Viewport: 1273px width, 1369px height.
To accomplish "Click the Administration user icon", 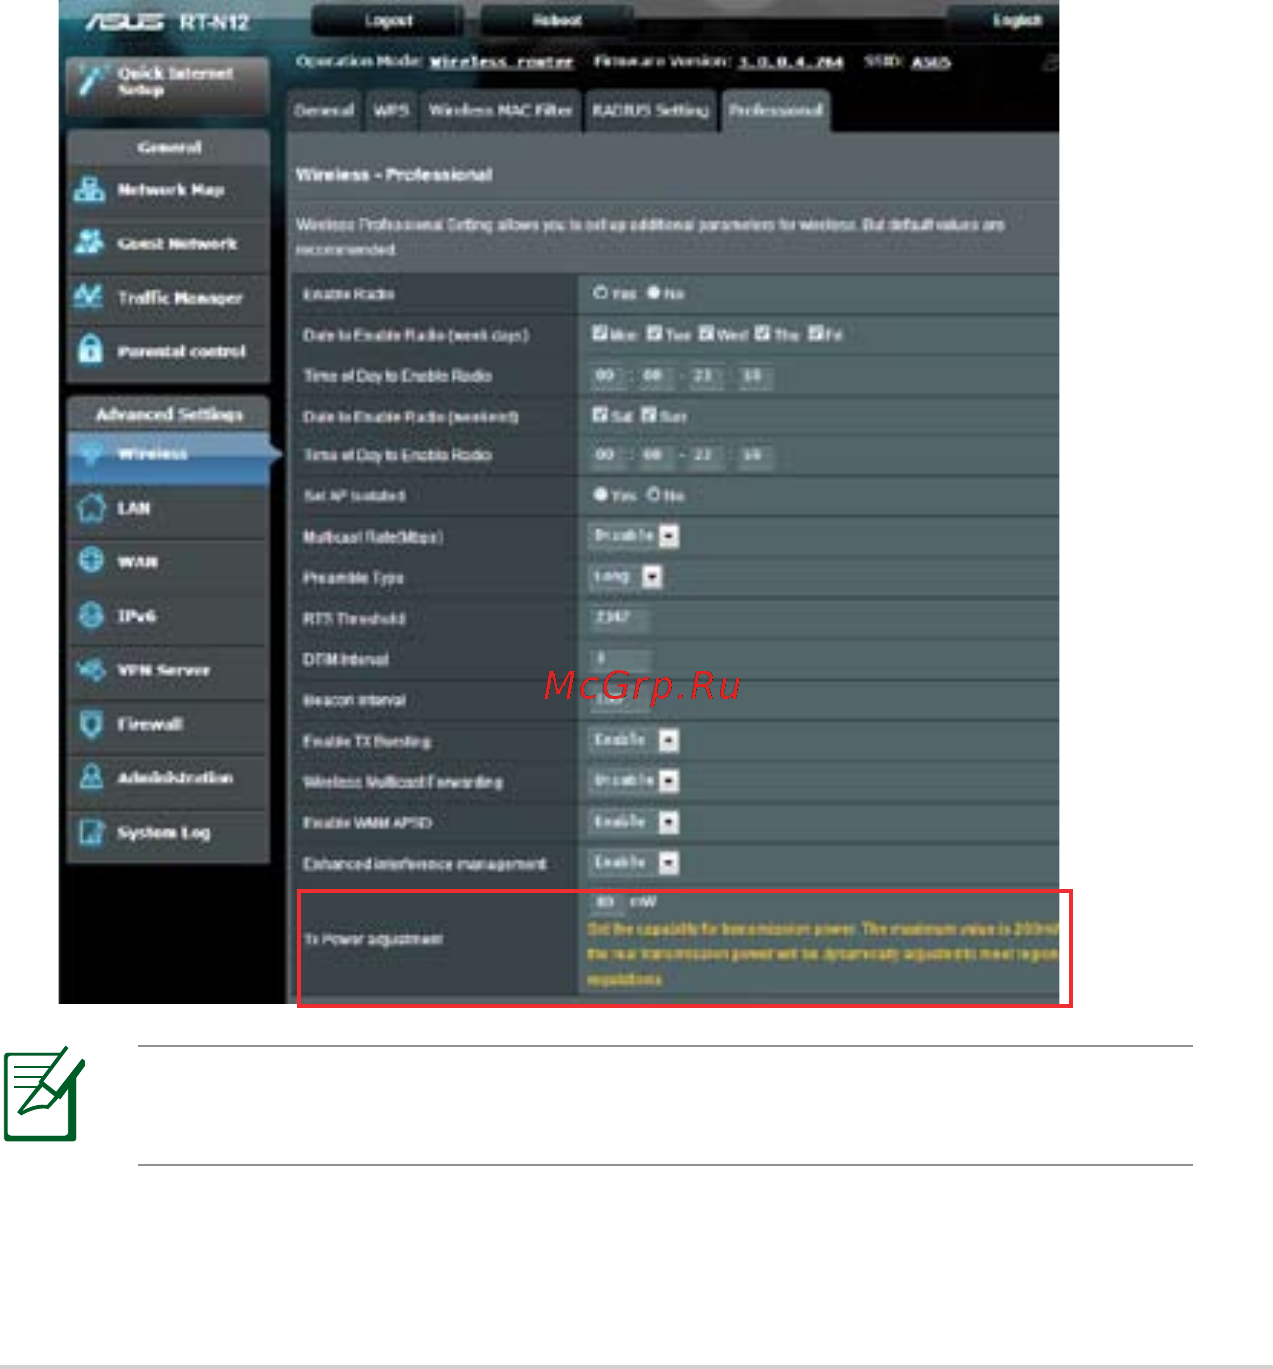I will tap(91, 776).
